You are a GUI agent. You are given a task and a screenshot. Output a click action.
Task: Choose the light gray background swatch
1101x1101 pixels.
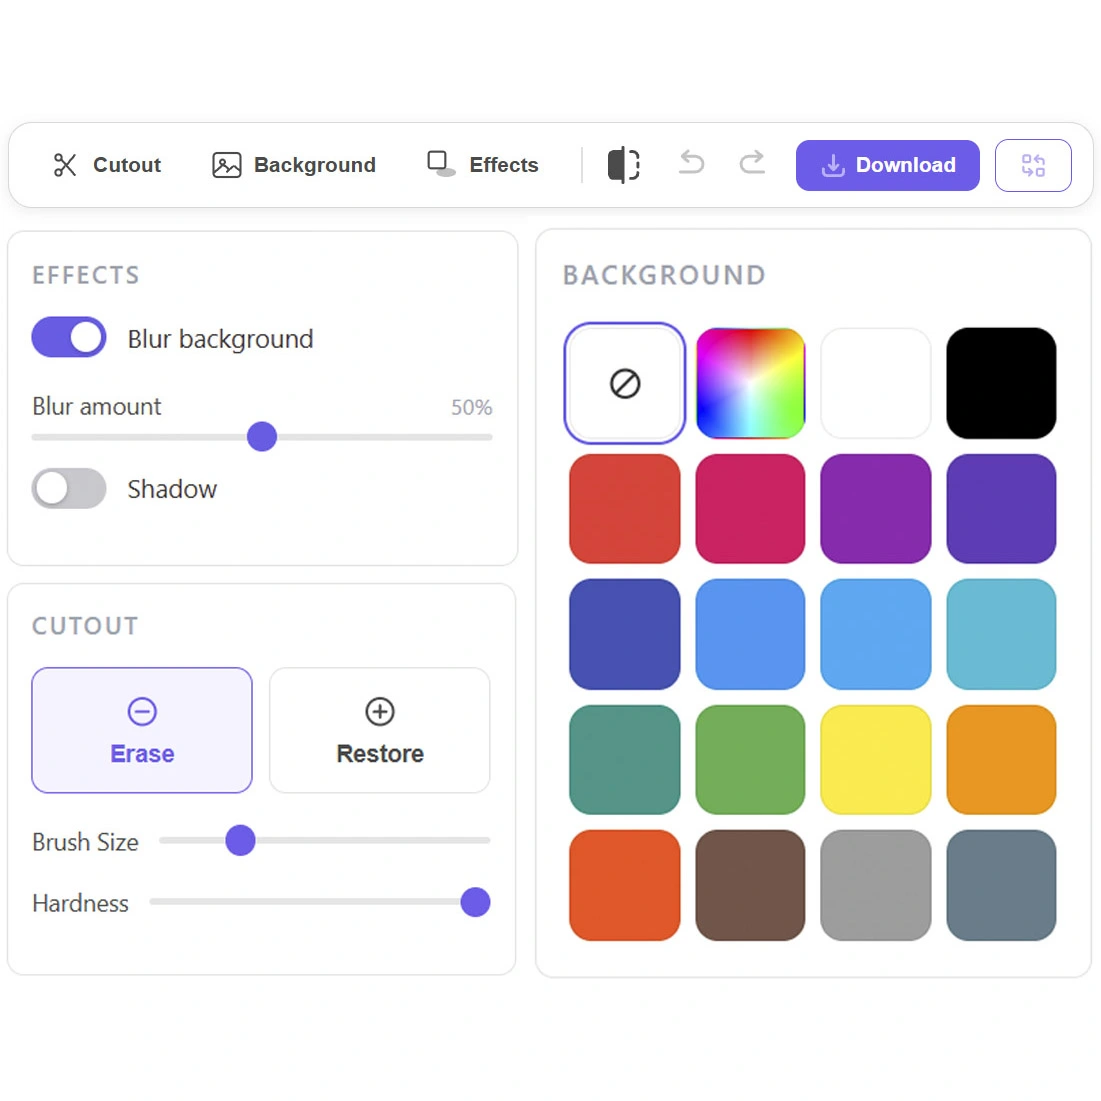[876, 885]
